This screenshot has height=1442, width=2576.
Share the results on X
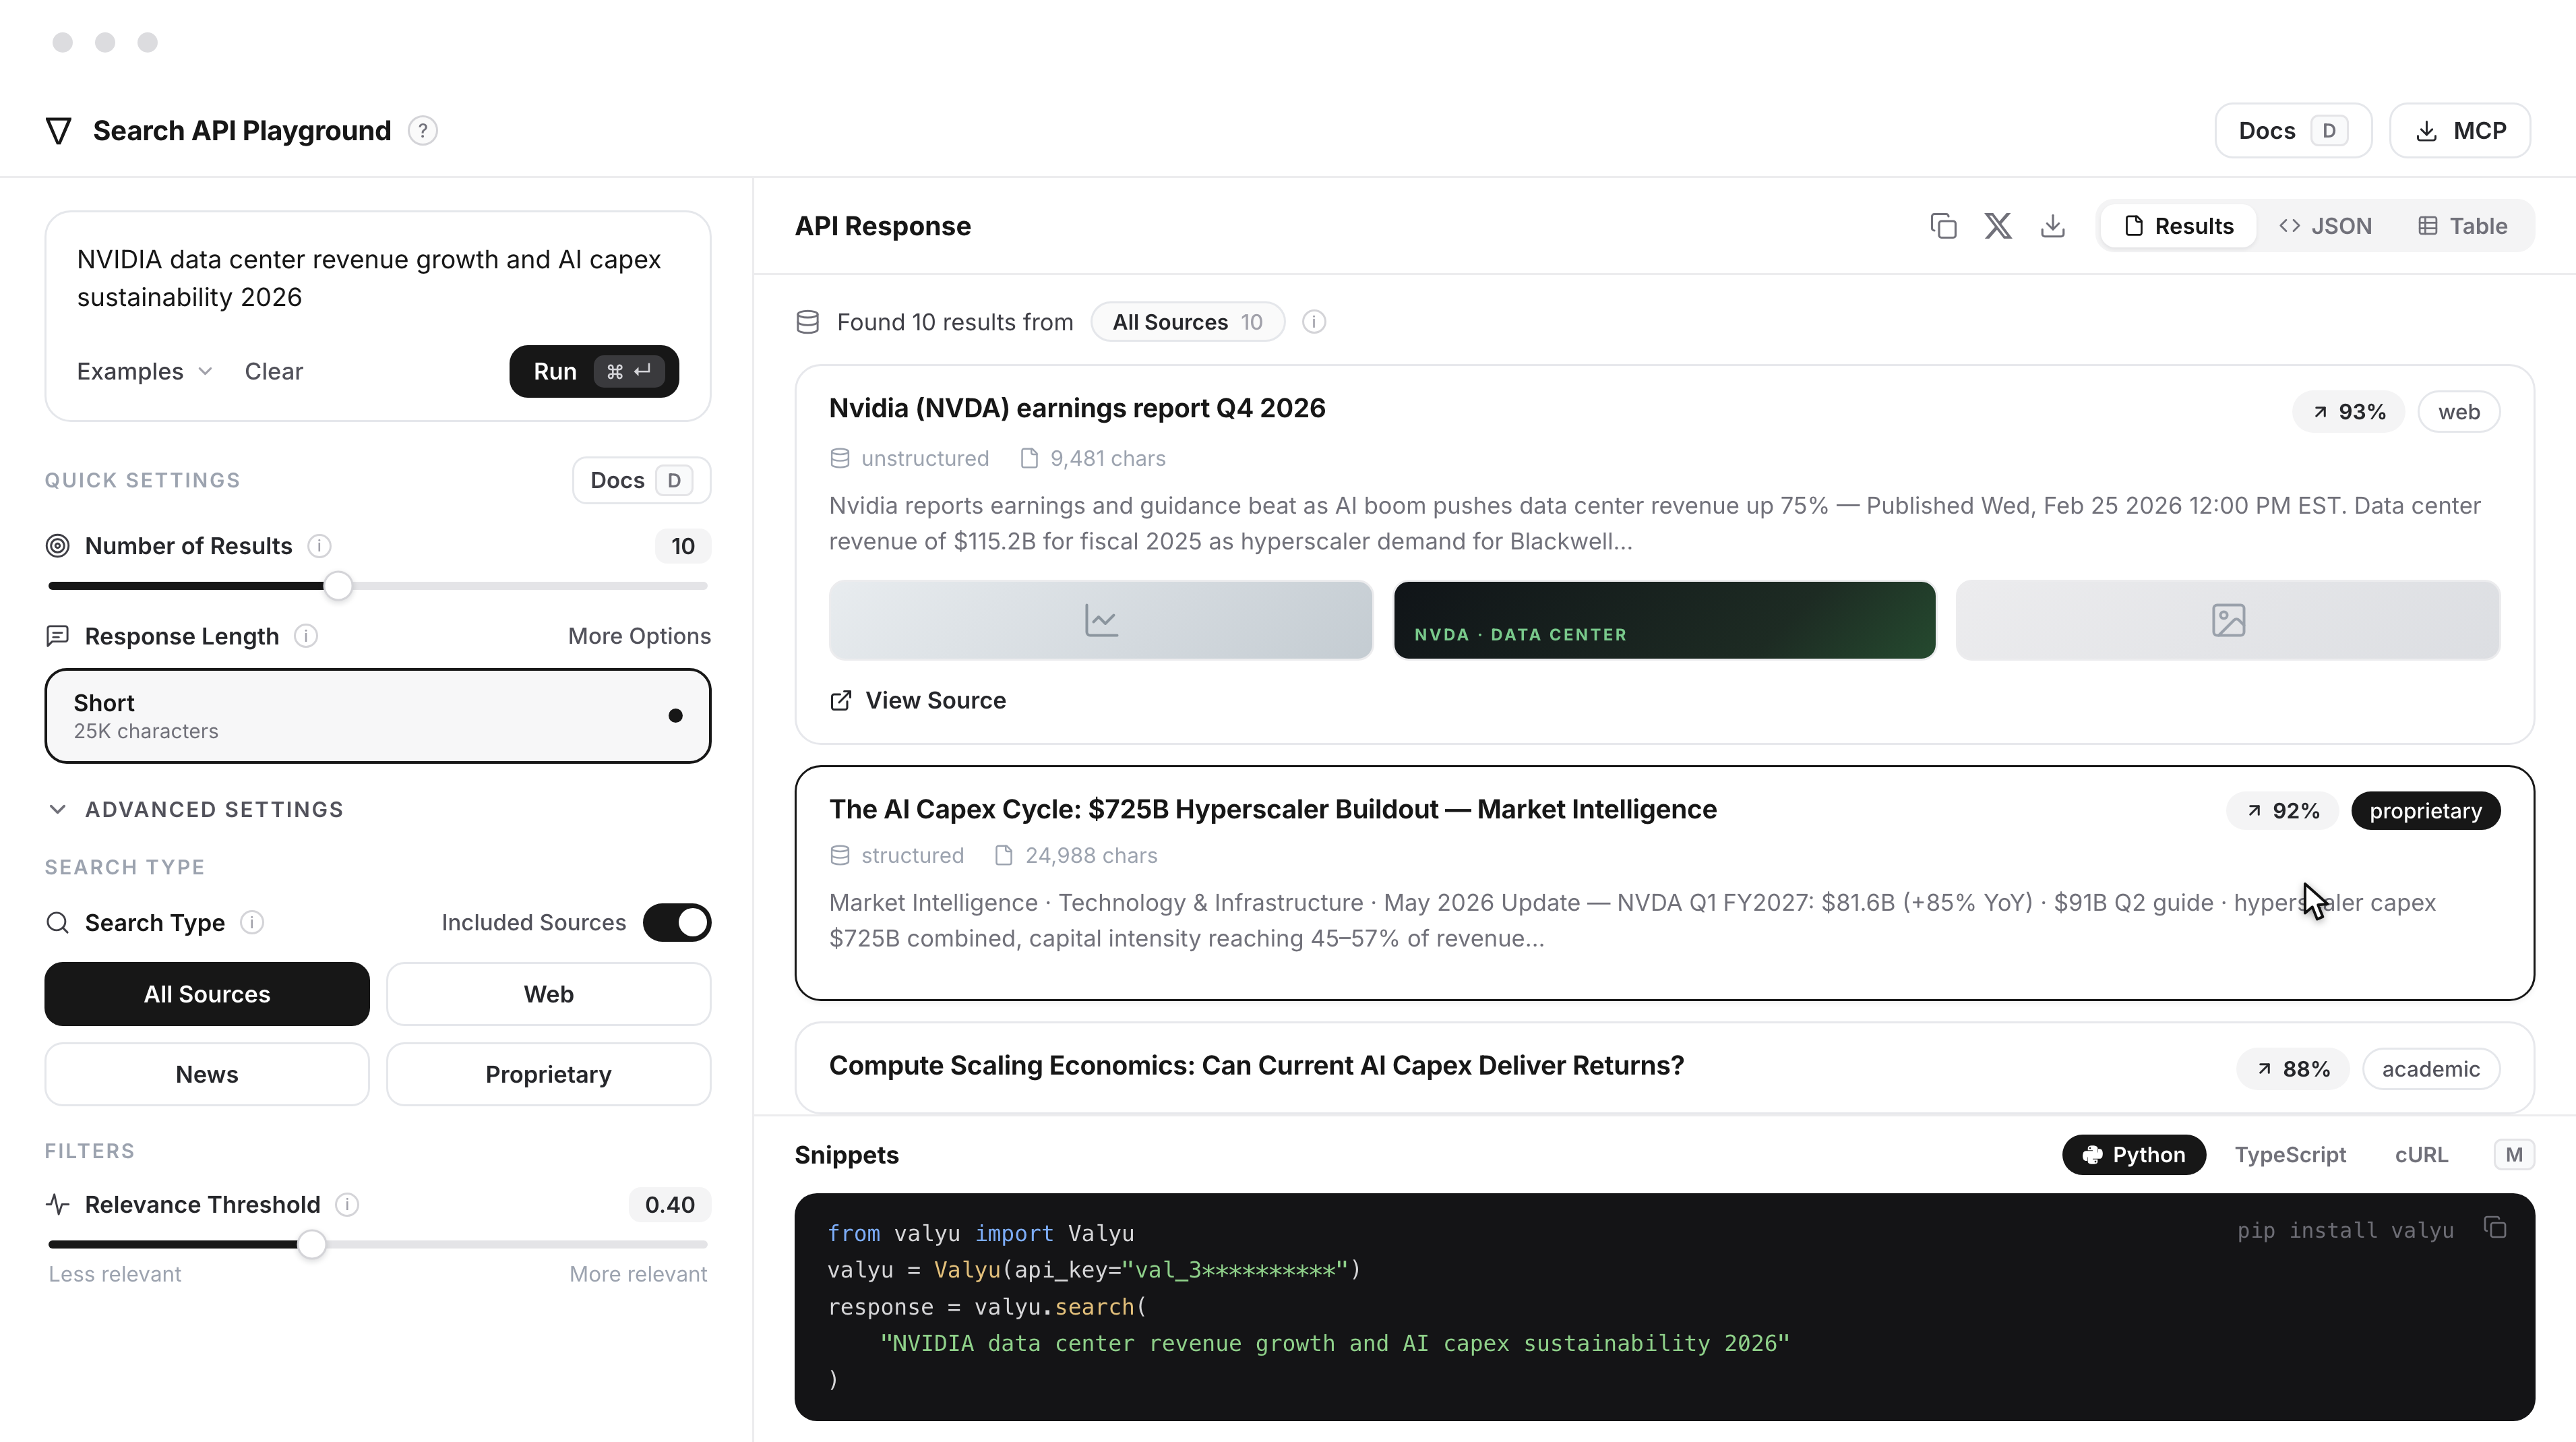pos(1998,226)
